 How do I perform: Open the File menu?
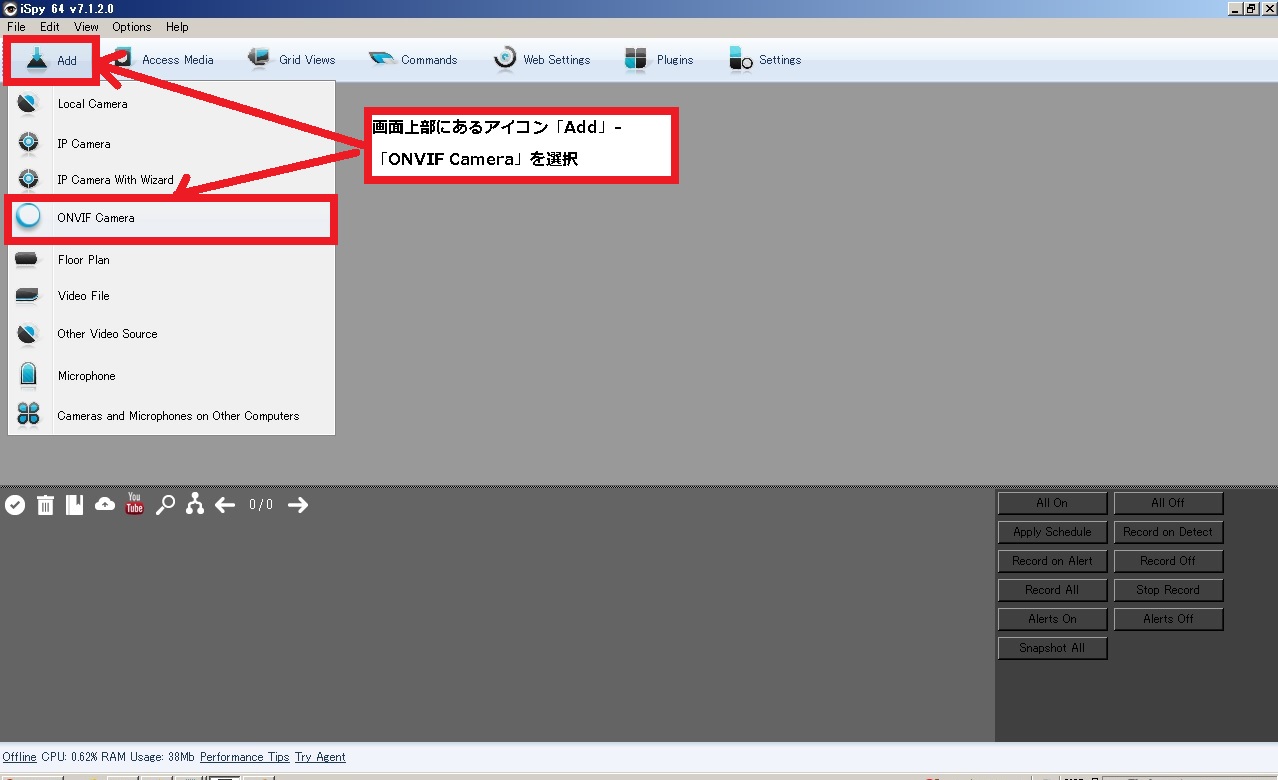(x=16, y=27)
